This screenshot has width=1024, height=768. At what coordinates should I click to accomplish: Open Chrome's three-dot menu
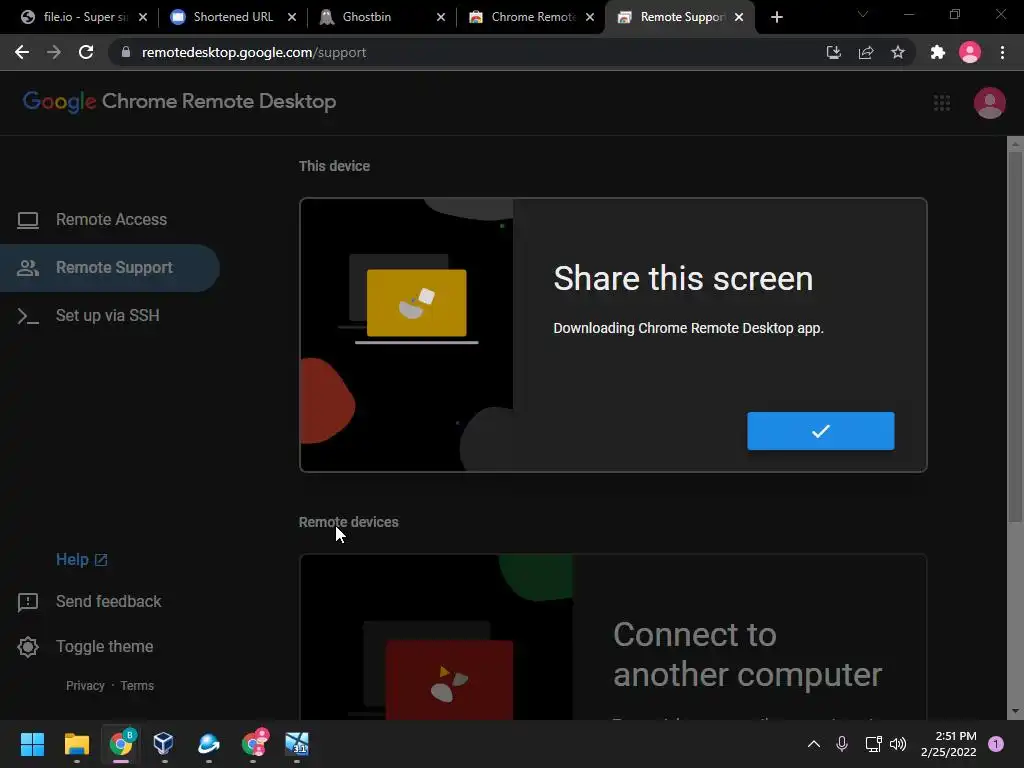1002,52
